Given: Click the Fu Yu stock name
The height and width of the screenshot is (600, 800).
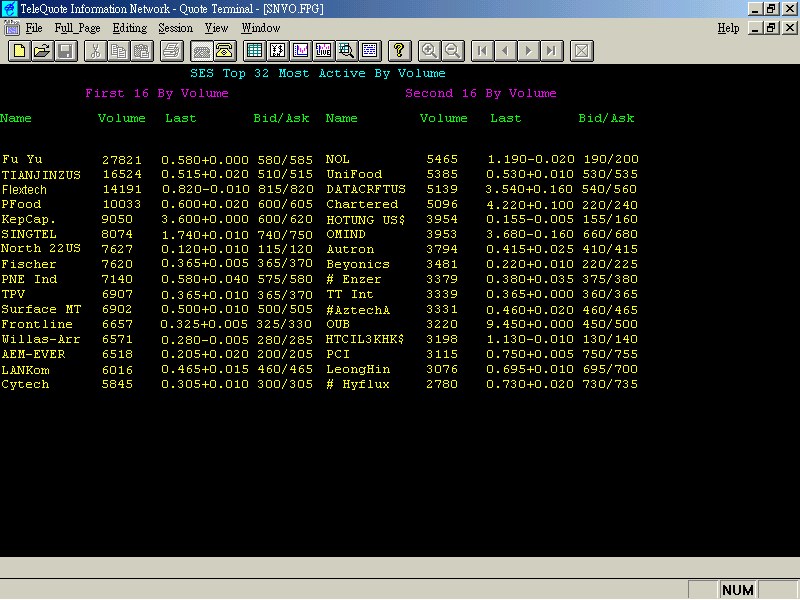Looking at the screenshot, I should (22, 159).
